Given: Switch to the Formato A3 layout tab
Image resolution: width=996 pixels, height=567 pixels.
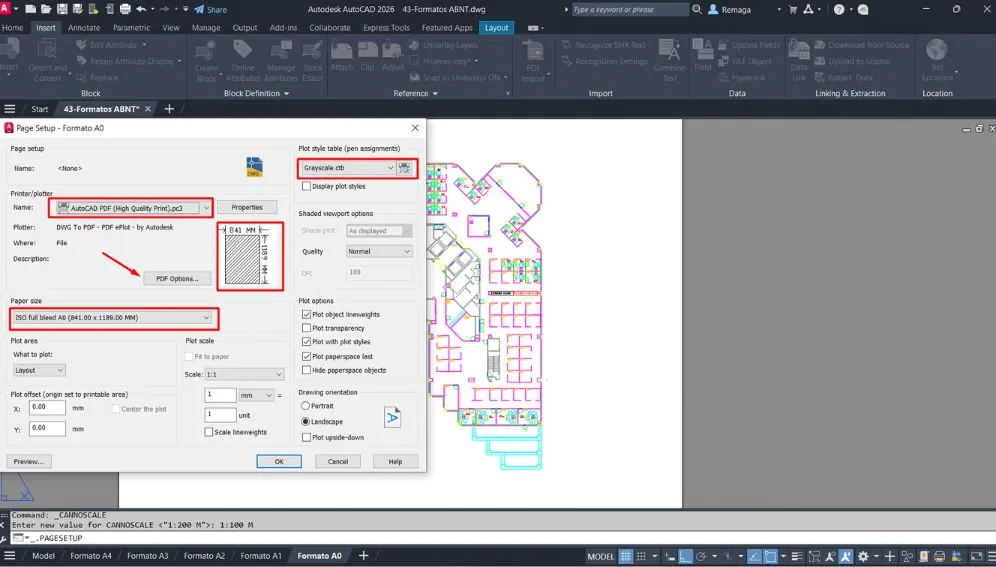Looking at the screenshot, I should 148,556.
